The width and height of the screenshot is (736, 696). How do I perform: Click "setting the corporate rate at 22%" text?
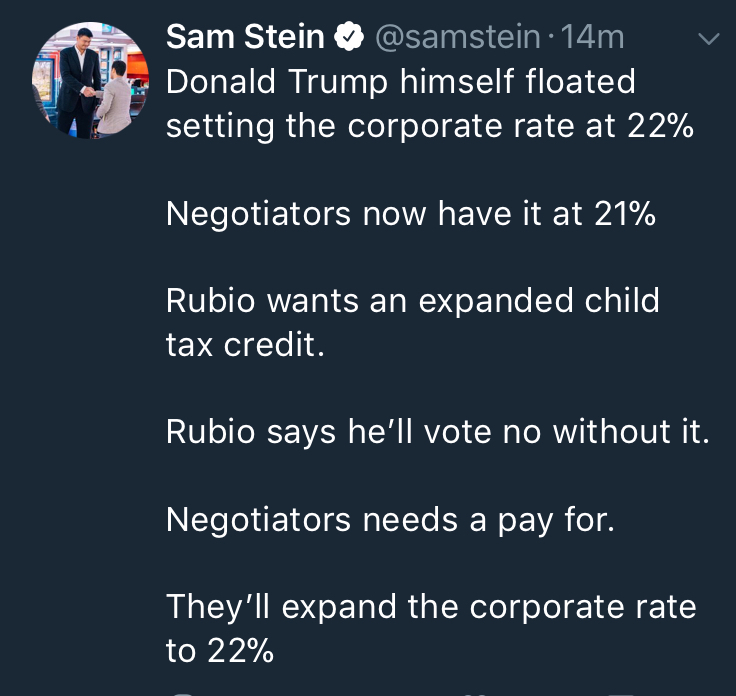pos(429,127)
